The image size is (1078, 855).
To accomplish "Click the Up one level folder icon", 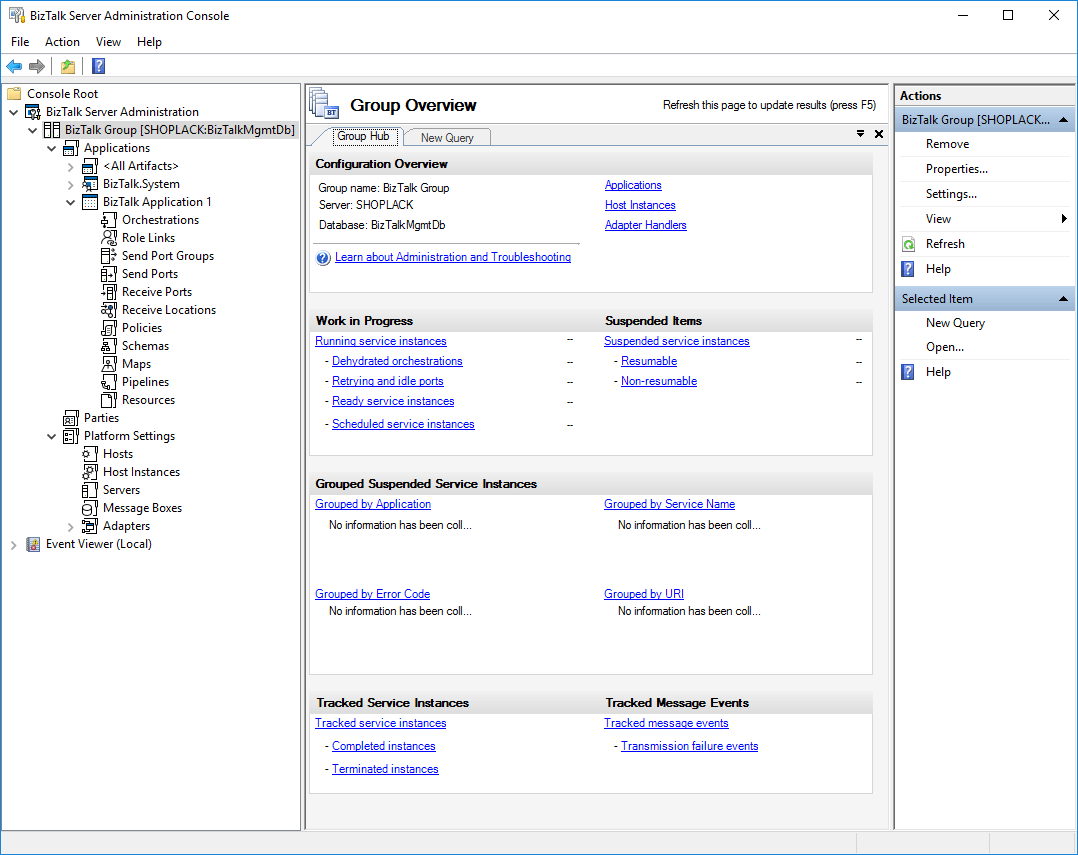I will pyautogui.click(x=67, y=66).
